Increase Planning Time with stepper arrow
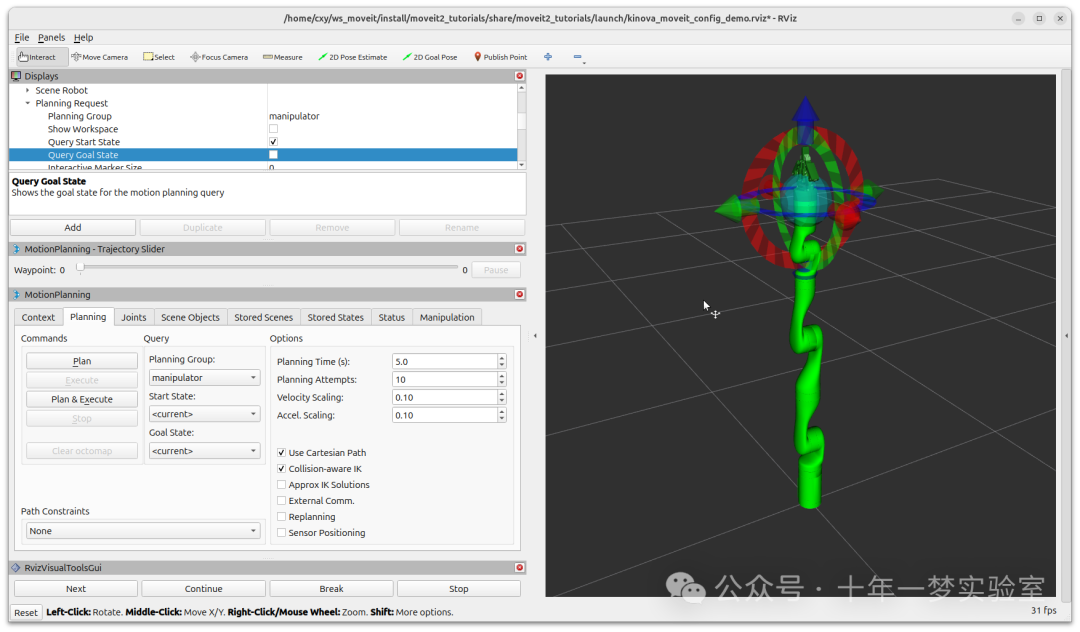Viewport: 1080px width, 632px height. (501, 358)
